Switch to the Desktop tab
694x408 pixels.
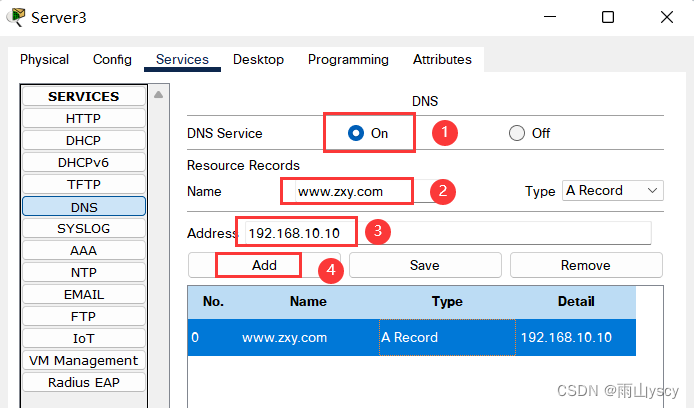point(258,59)
